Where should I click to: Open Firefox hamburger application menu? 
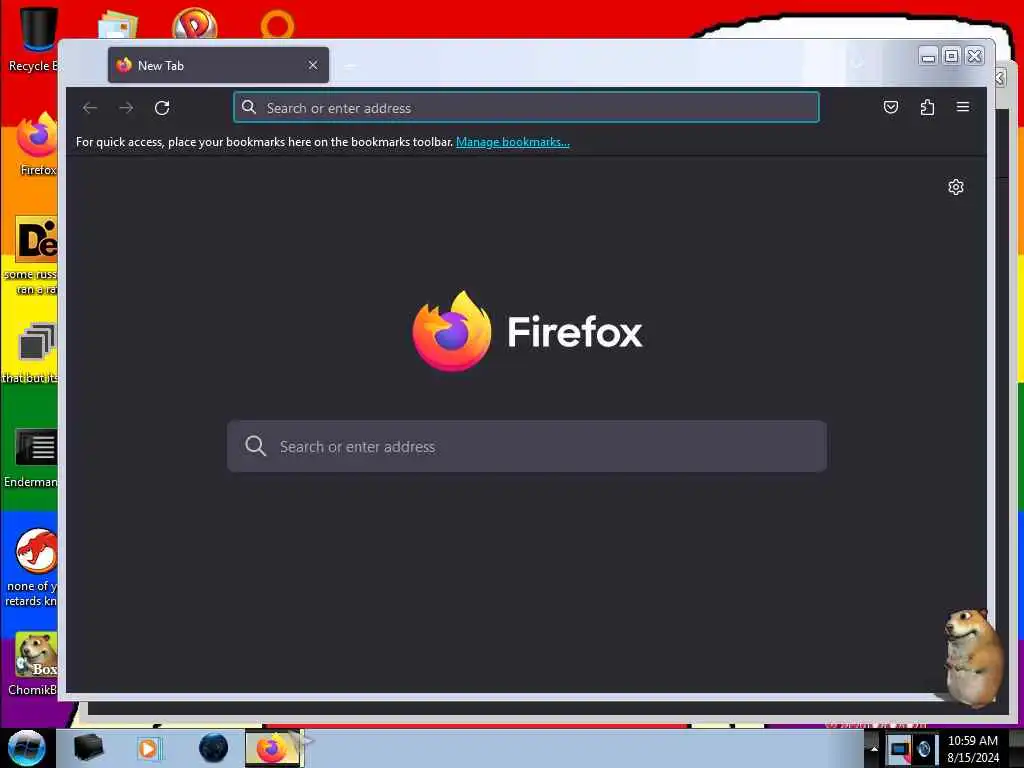point(963,107)
